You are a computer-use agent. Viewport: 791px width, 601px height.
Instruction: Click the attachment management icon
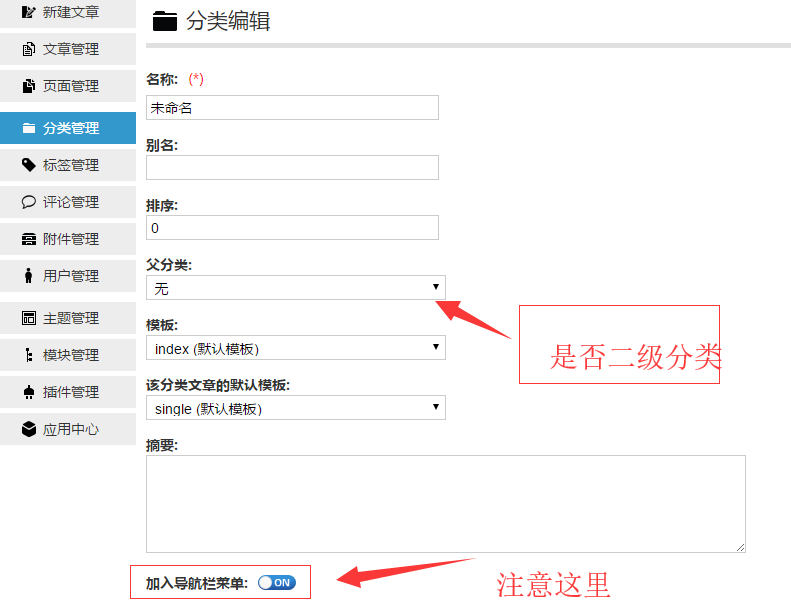click(29, 239)
